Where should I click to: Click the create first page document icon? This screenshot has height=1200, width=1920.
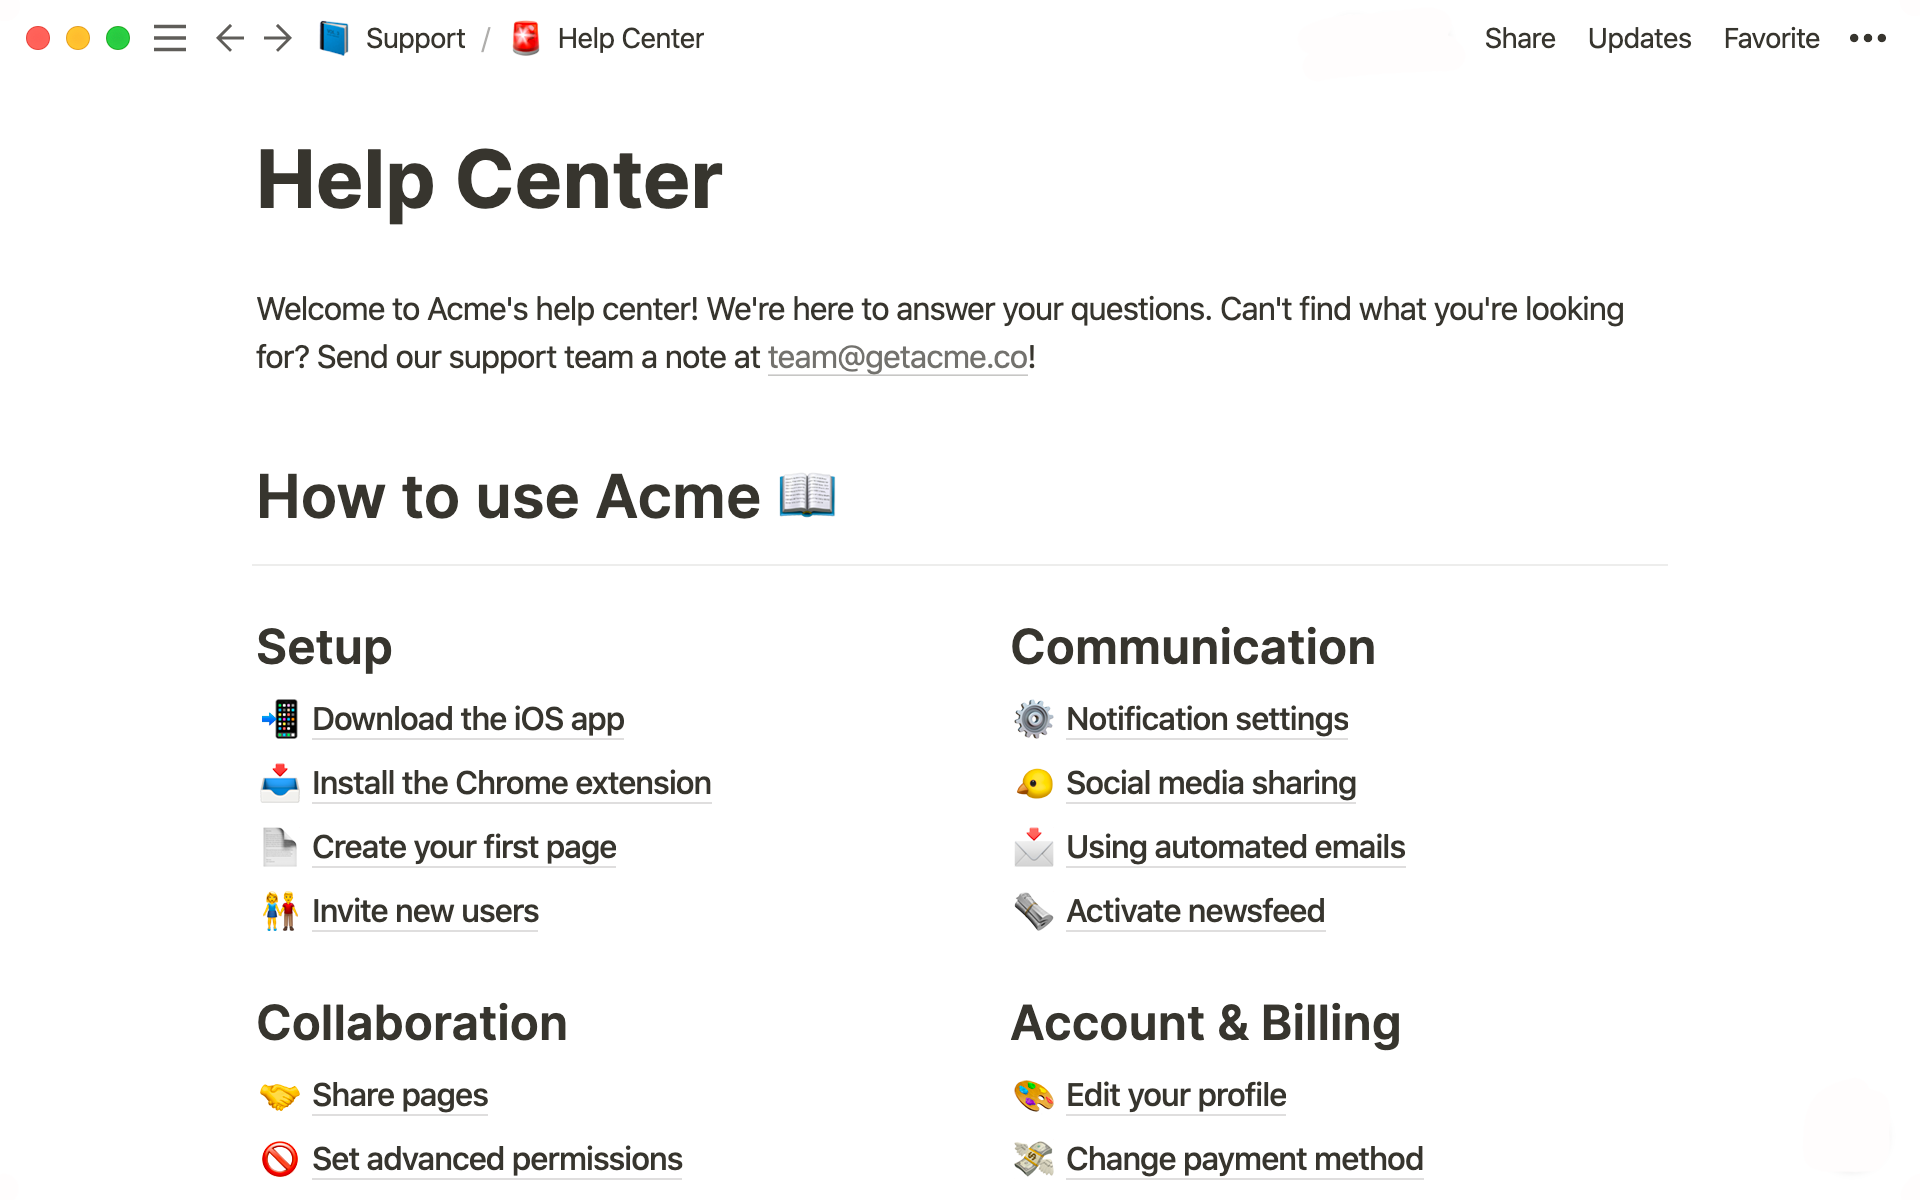tap(278, 846)
